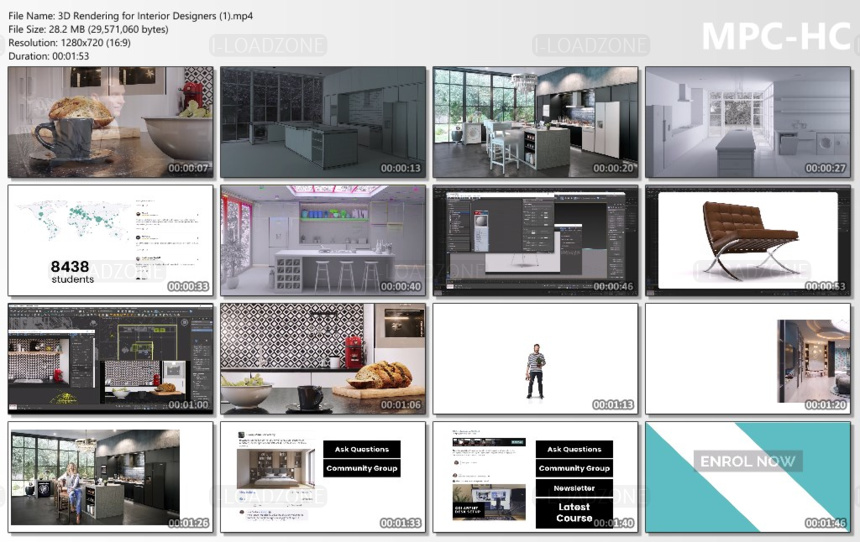This screenshot has height=542, width=860.
Task: Click the Resolution 1280x720 text
Action: coord(69,42)
